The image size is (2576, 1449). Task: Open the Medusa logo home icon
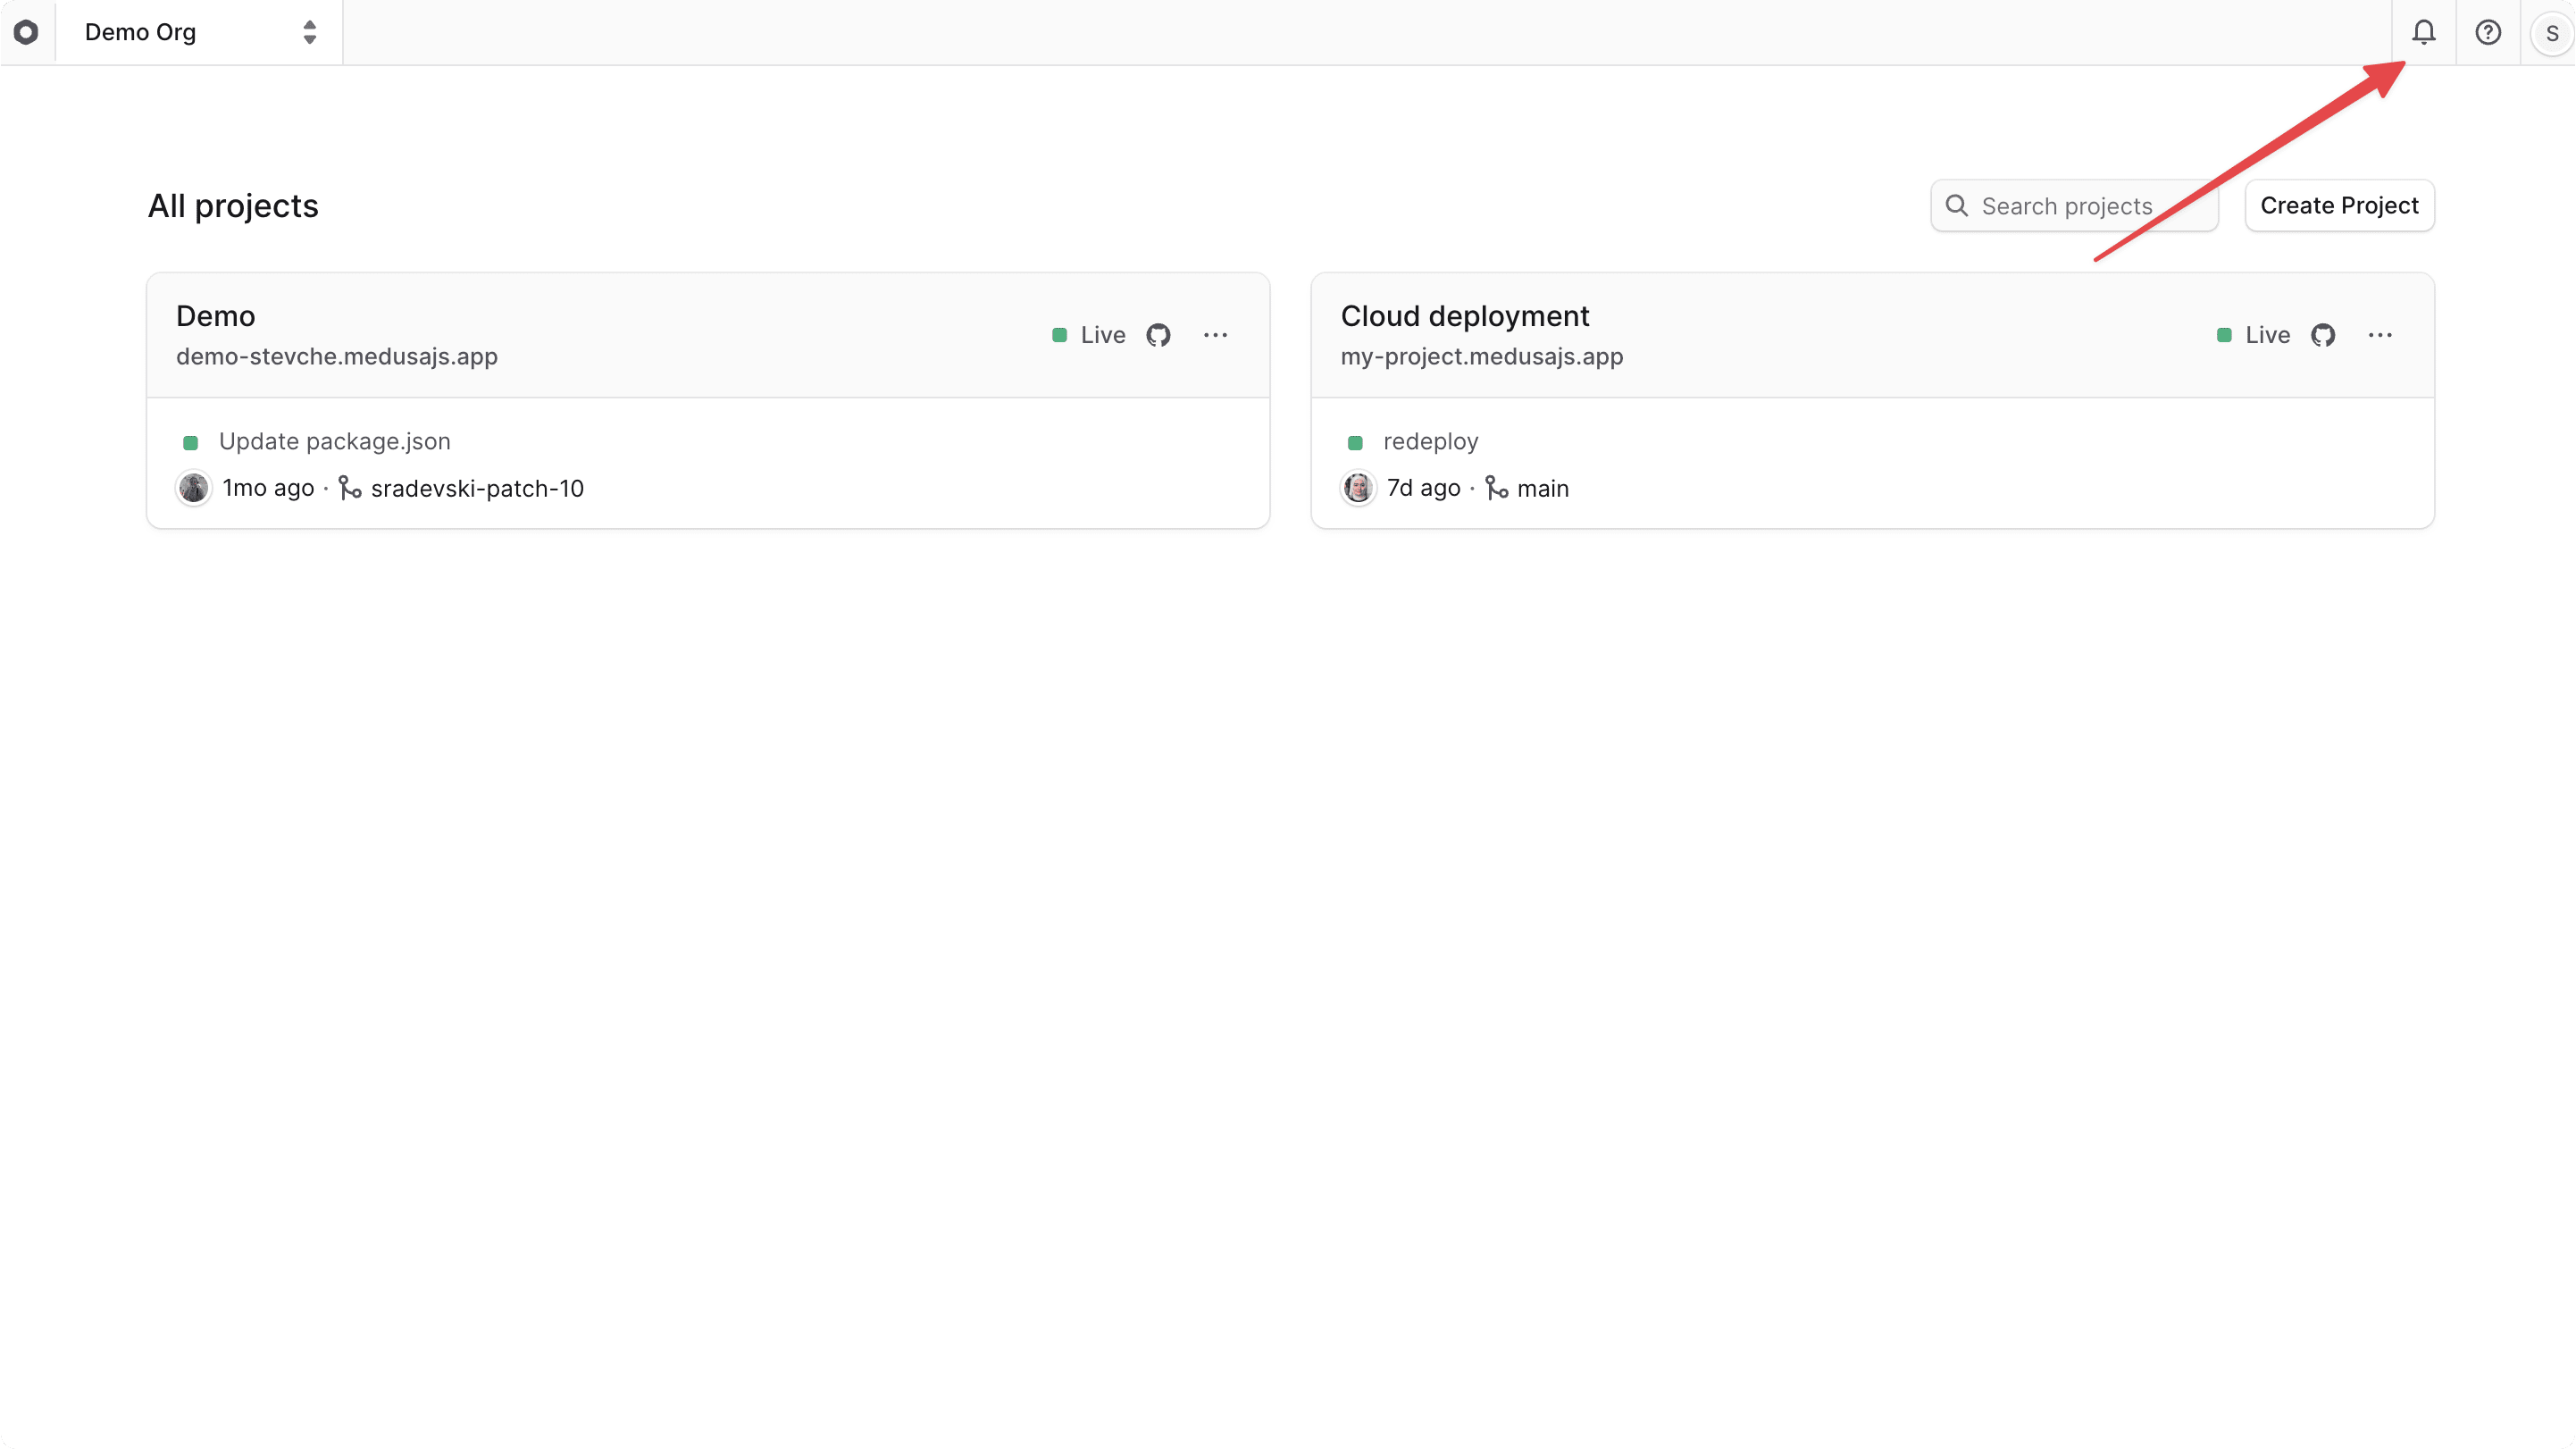[27, 32]
